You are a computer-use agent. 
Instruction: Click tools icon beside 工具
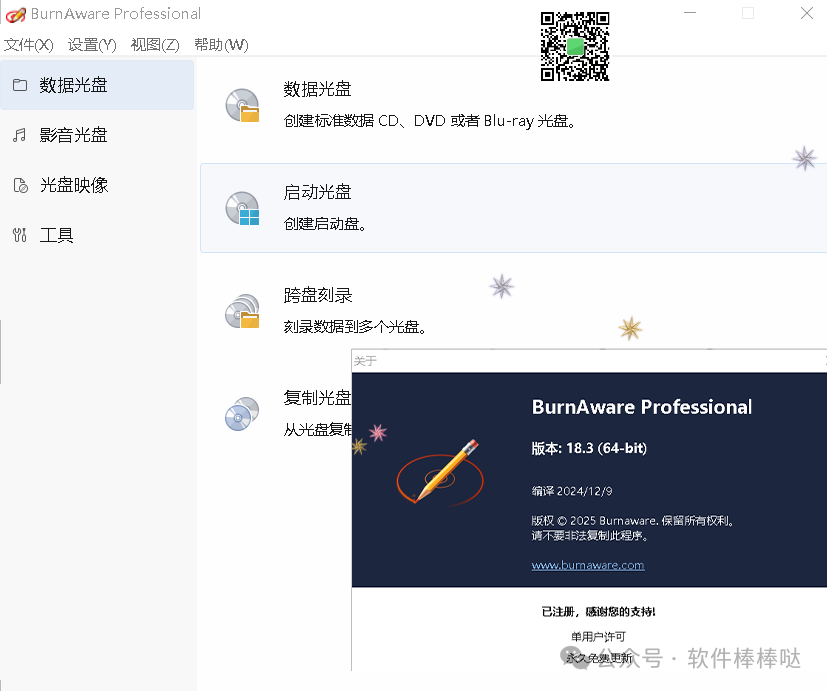(20, 235)
